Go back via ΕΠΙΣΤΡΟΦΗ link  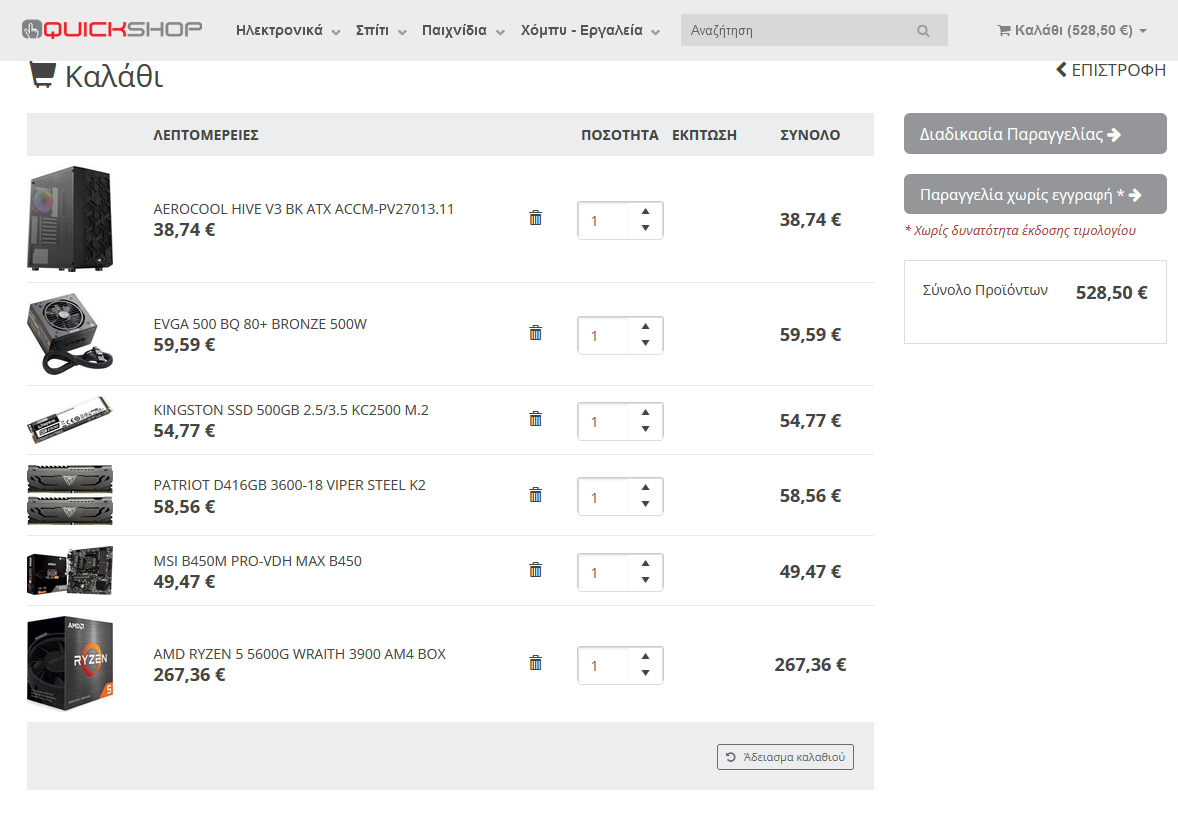click(1111, 70)
